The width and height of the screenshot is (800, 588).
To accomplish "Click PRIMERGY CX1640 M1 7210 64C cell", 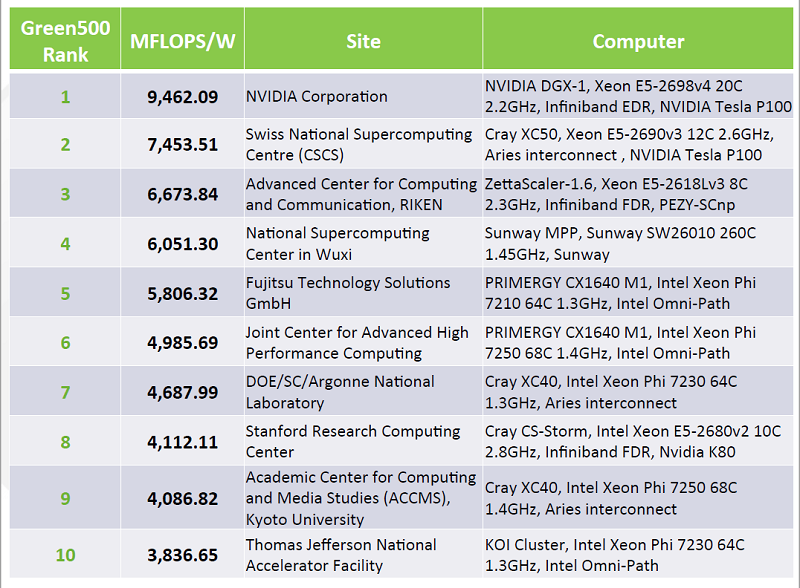I will [638, 293].
